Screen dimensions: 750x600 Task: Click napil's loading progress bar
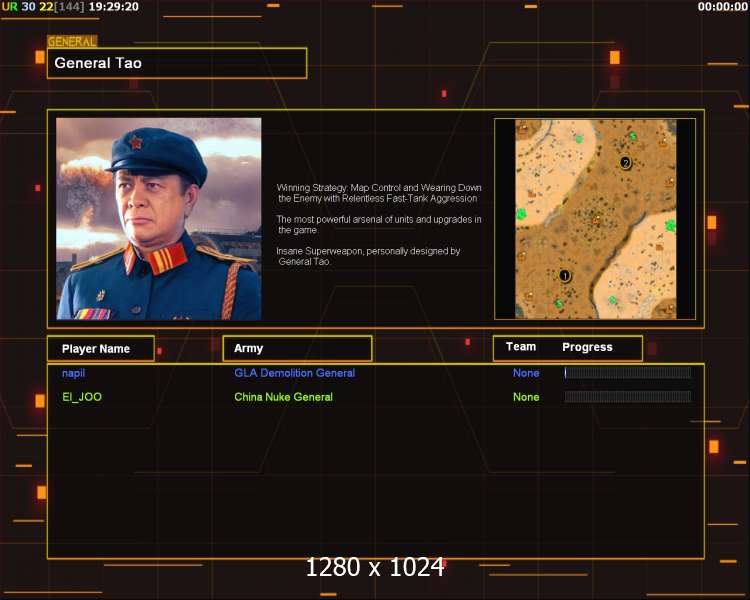[x=628, y=373]
